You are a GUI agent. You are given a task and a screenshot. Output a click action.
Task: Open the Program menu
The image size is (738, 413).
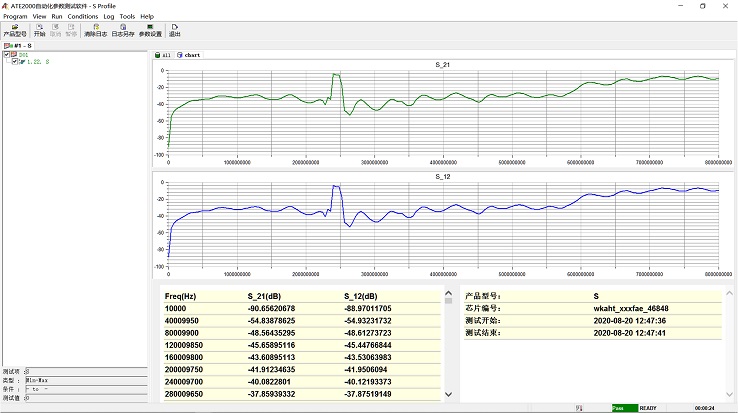coord(15,16)
